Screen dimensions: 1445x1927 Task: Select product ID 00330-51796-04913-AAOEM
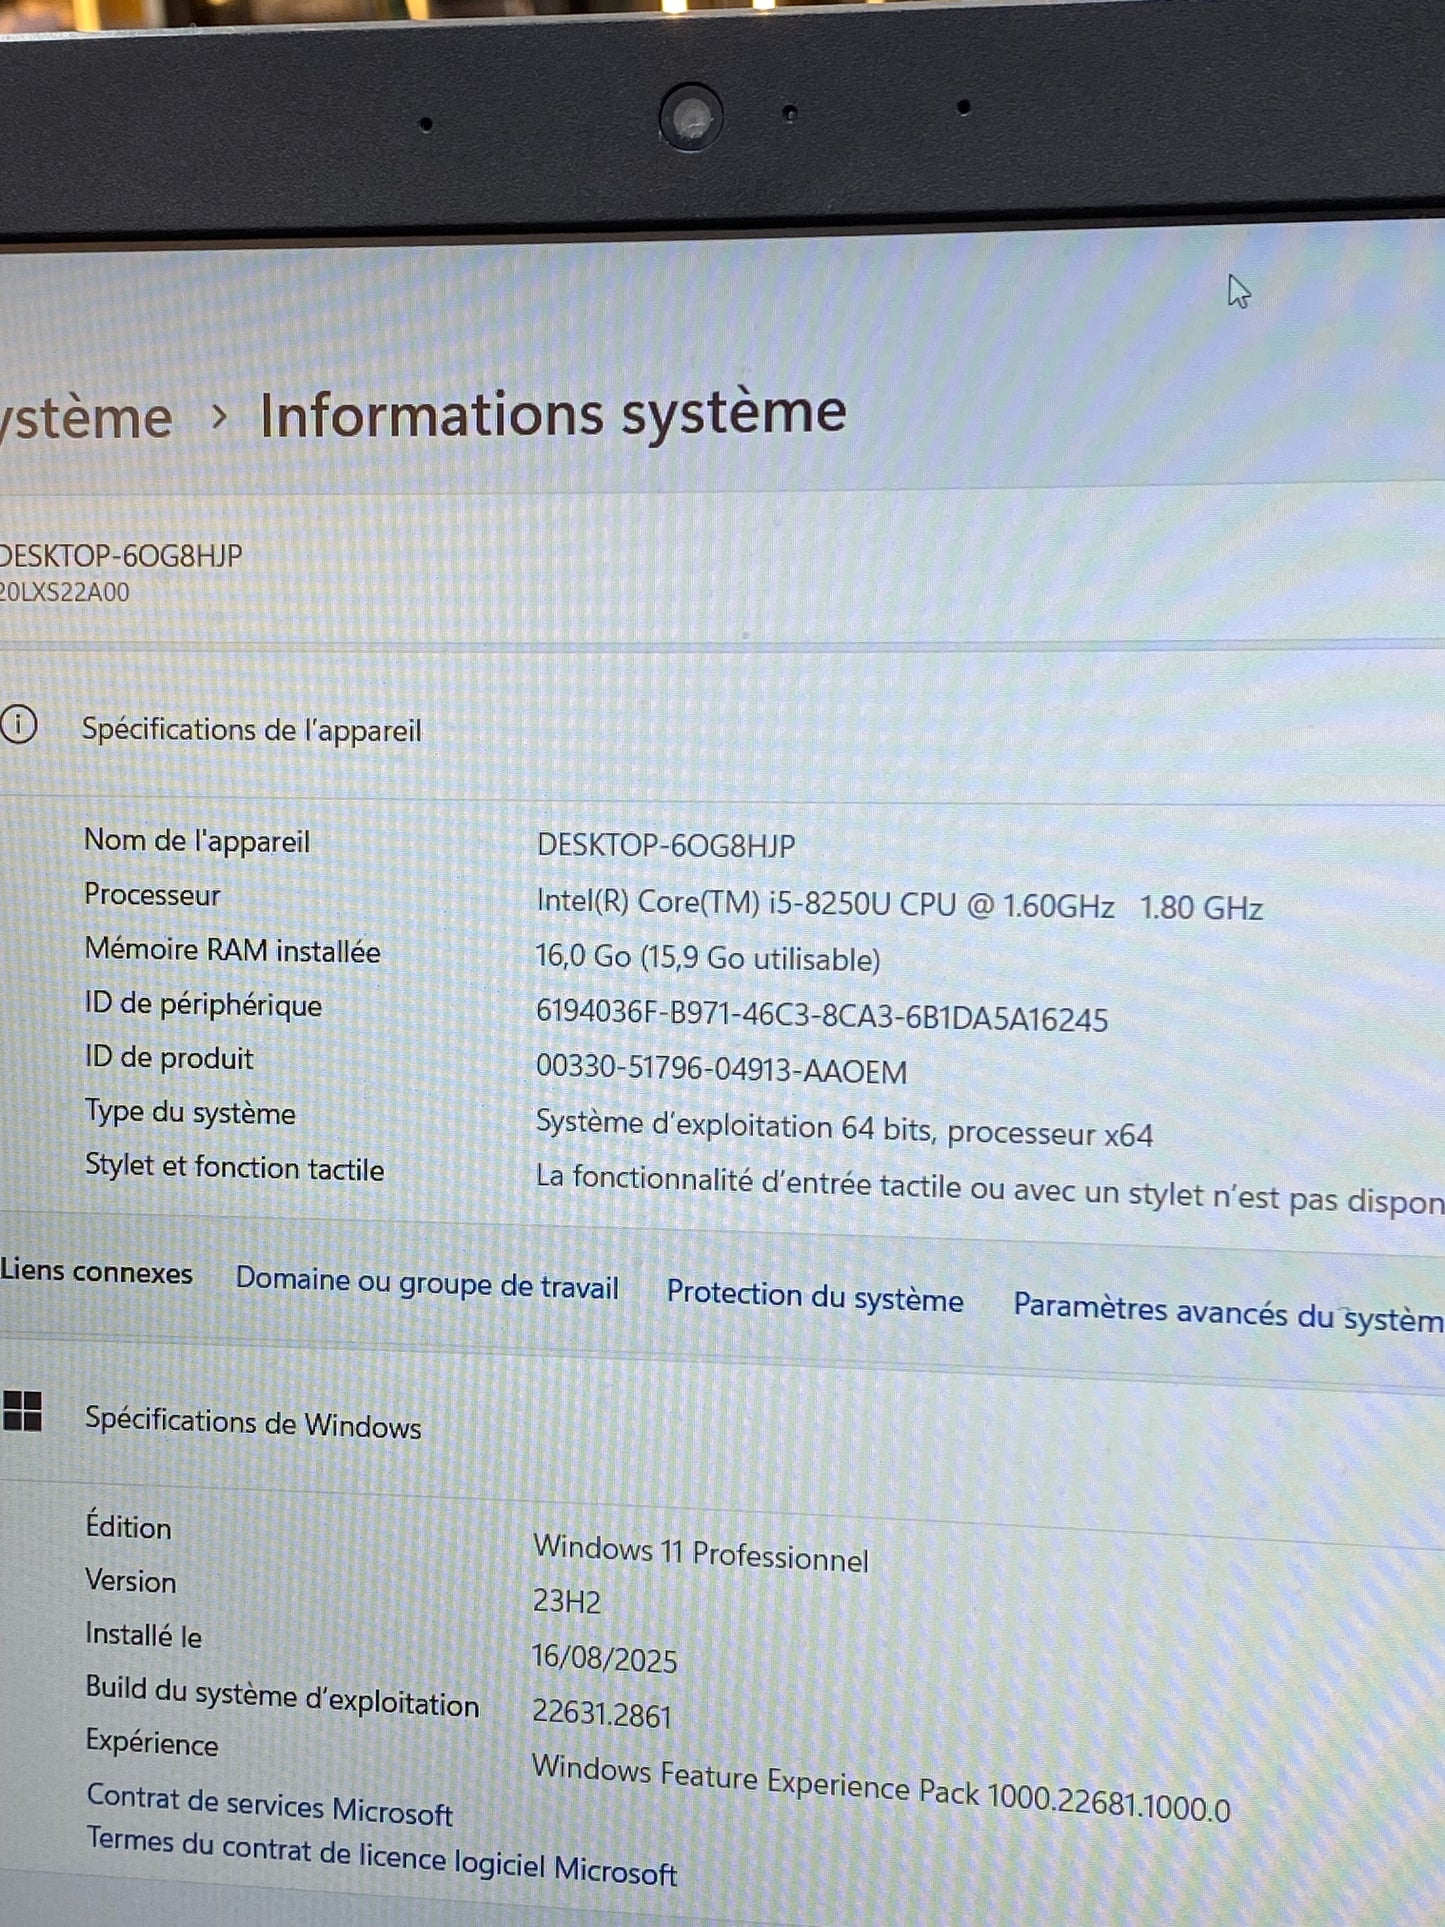pyautogui.click(x=721, y=1069)
